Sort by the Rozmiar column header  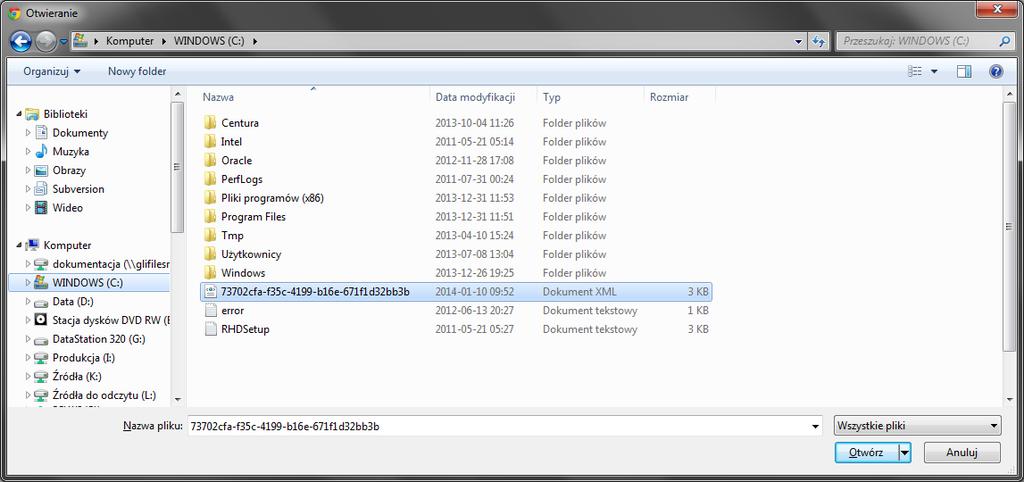(669, 97)
